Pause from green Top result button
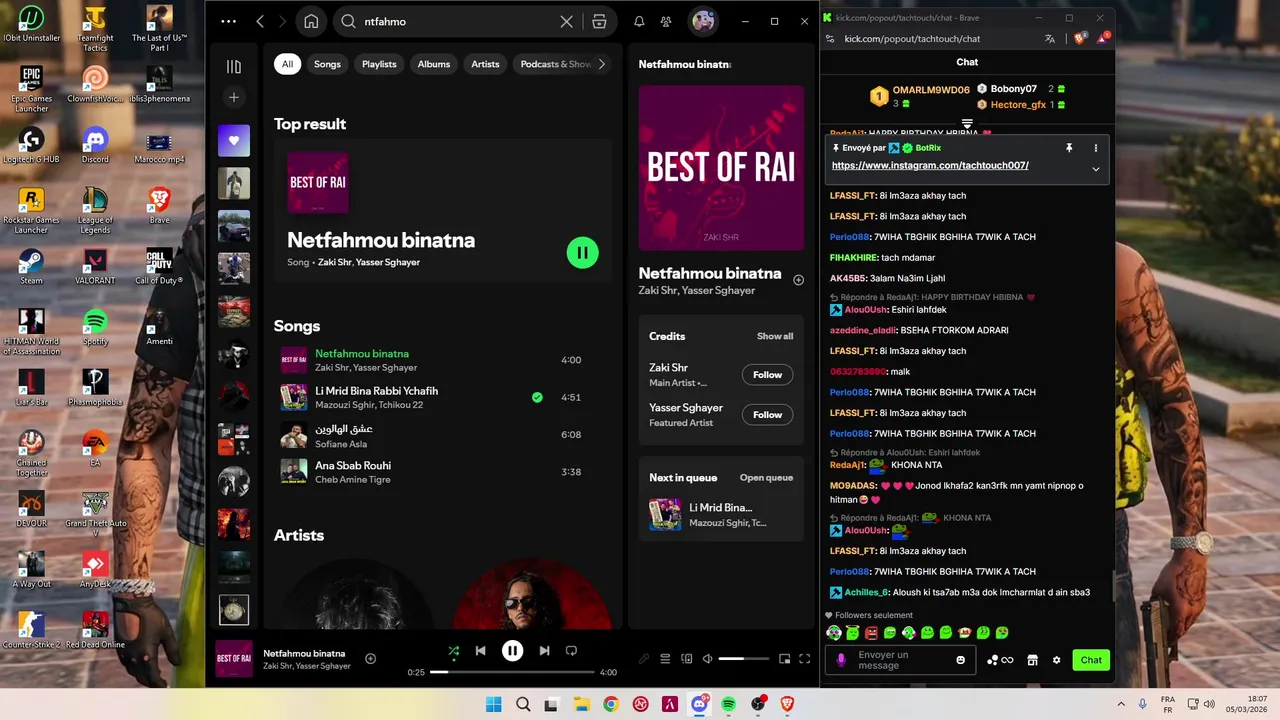The height and width of the screenshot is (720, 1280). coord(582,253)
